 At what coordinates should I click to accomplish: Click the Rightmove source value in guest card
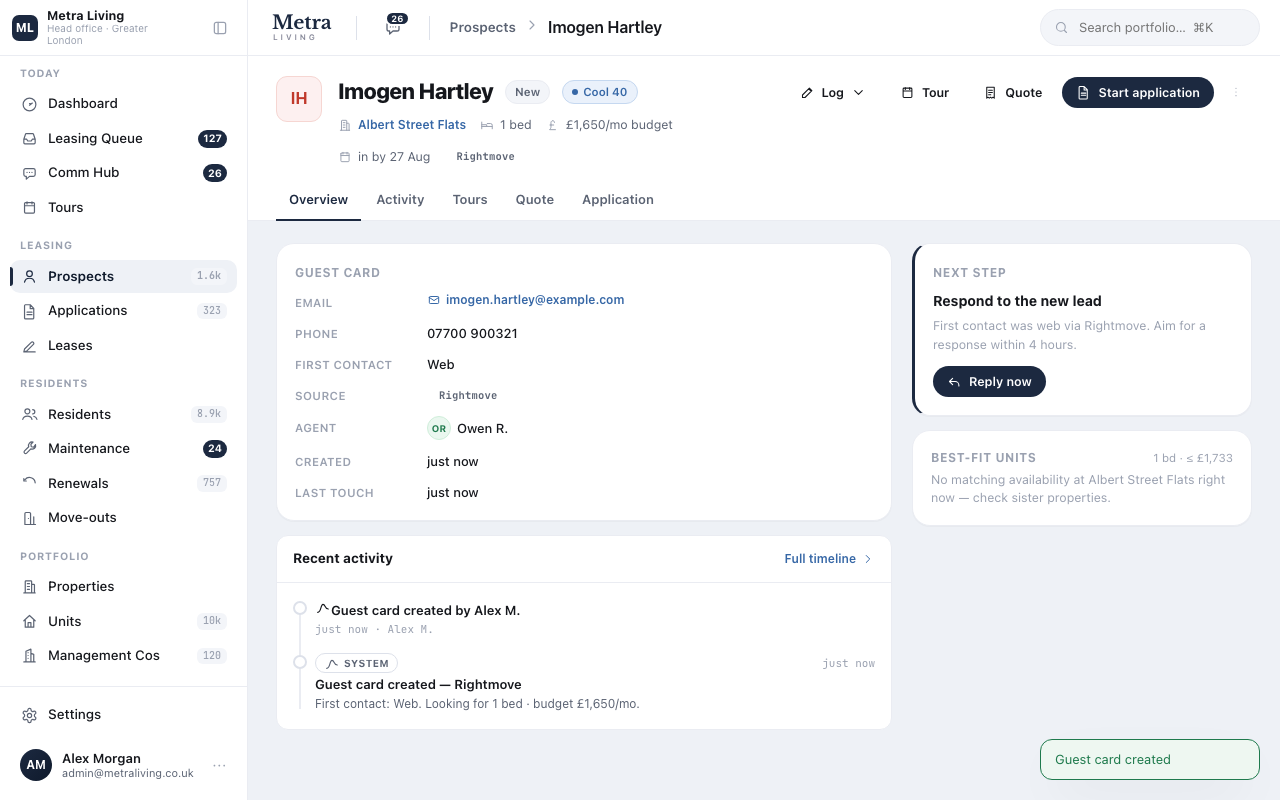pos(468,396)
